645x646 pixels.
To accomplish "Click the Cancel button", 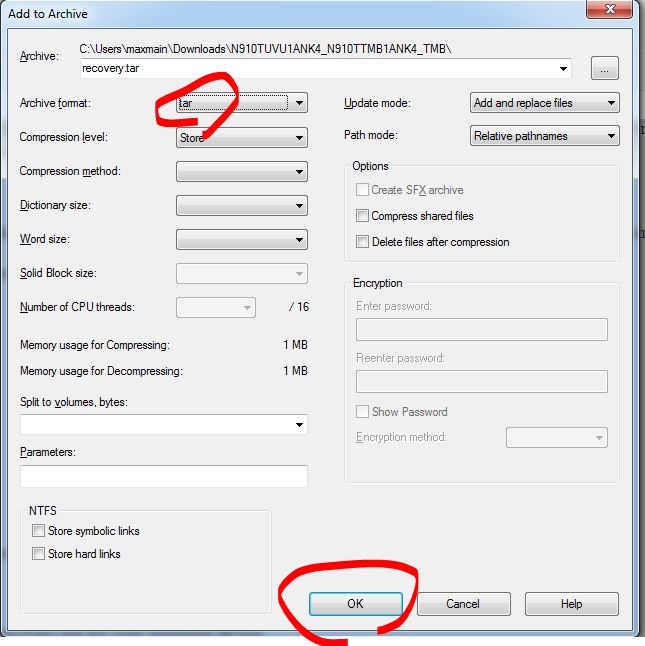I will 463,604.
